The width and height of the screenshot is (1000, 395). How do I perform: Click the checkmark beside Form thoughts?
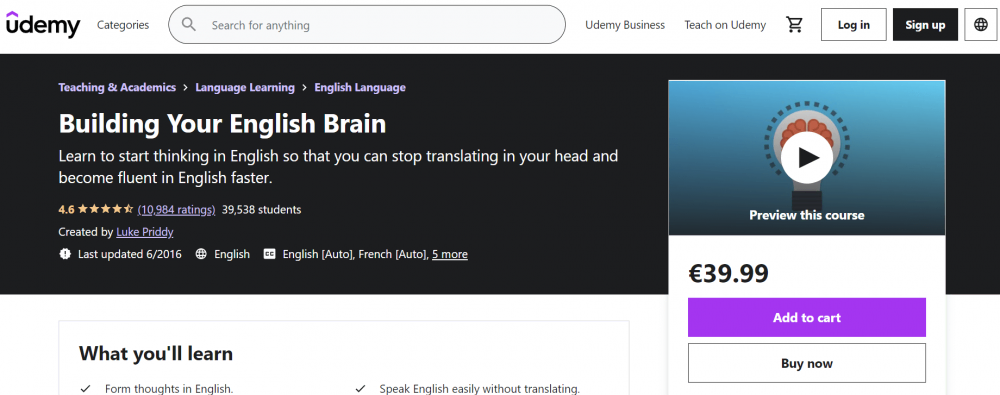point(85,388)
